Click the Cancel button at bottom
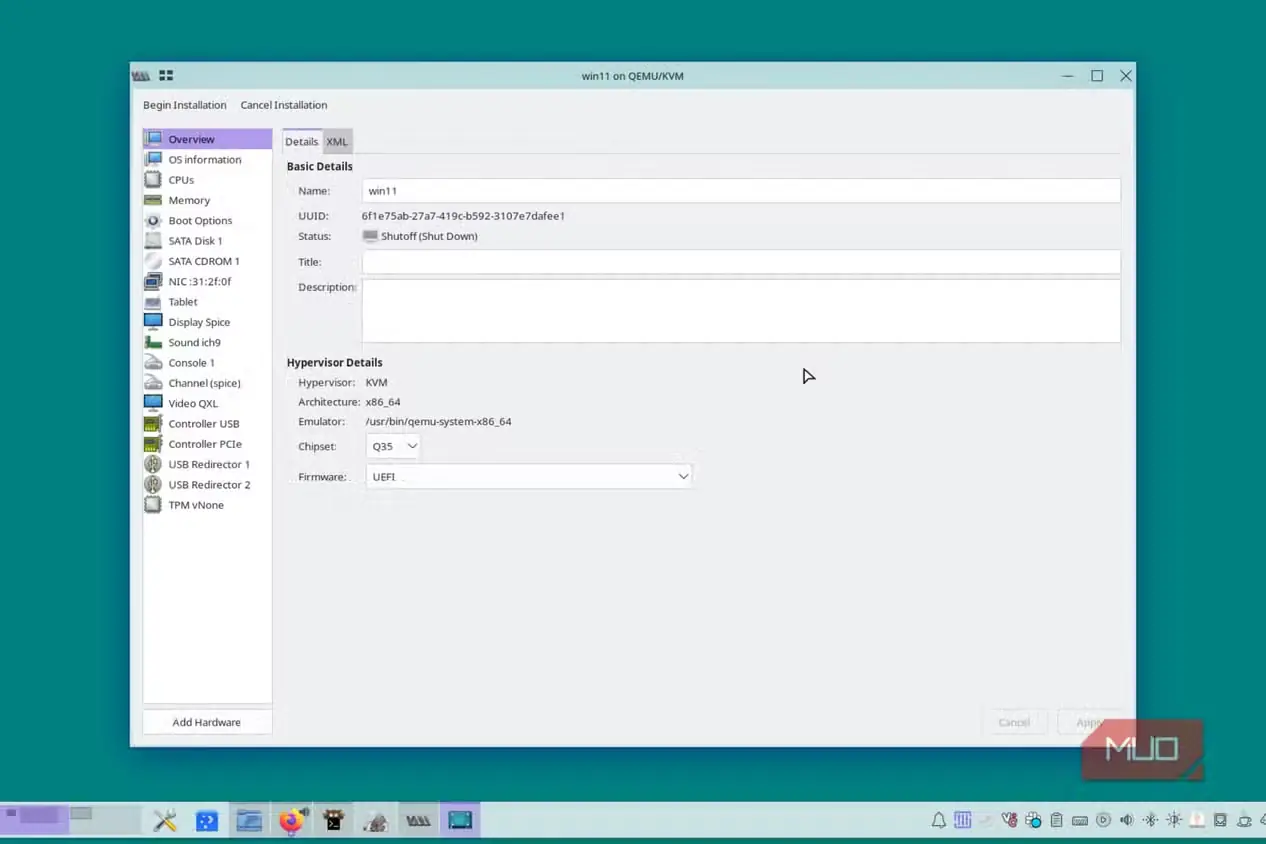The width and height of the screenshot is (1266, 844). pyautogui.click(x=1014, y=722)
